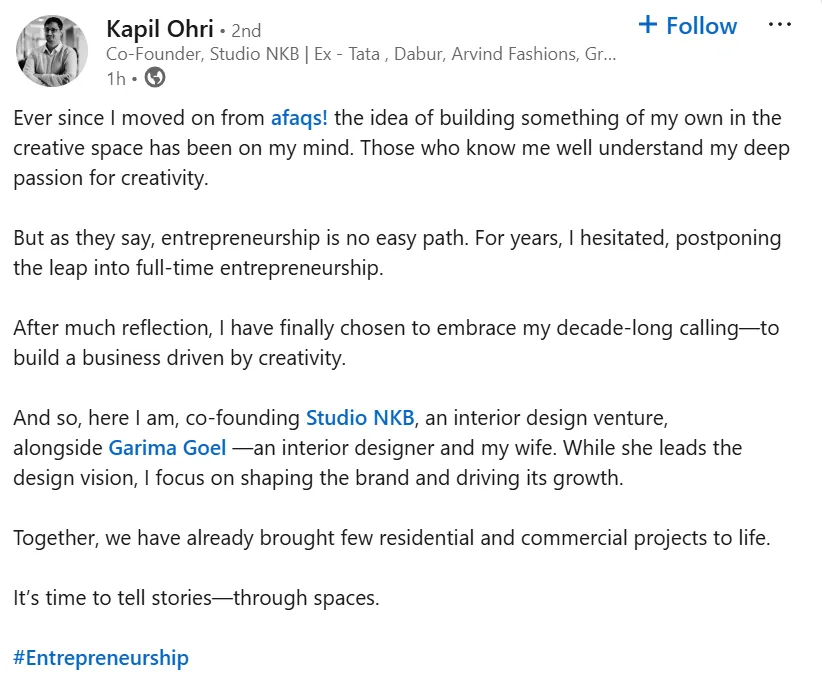Click the paragraph starting 'But as they say'
This screenshot has width=822, height=675.
pyautogui.click(x=397, y=253)
